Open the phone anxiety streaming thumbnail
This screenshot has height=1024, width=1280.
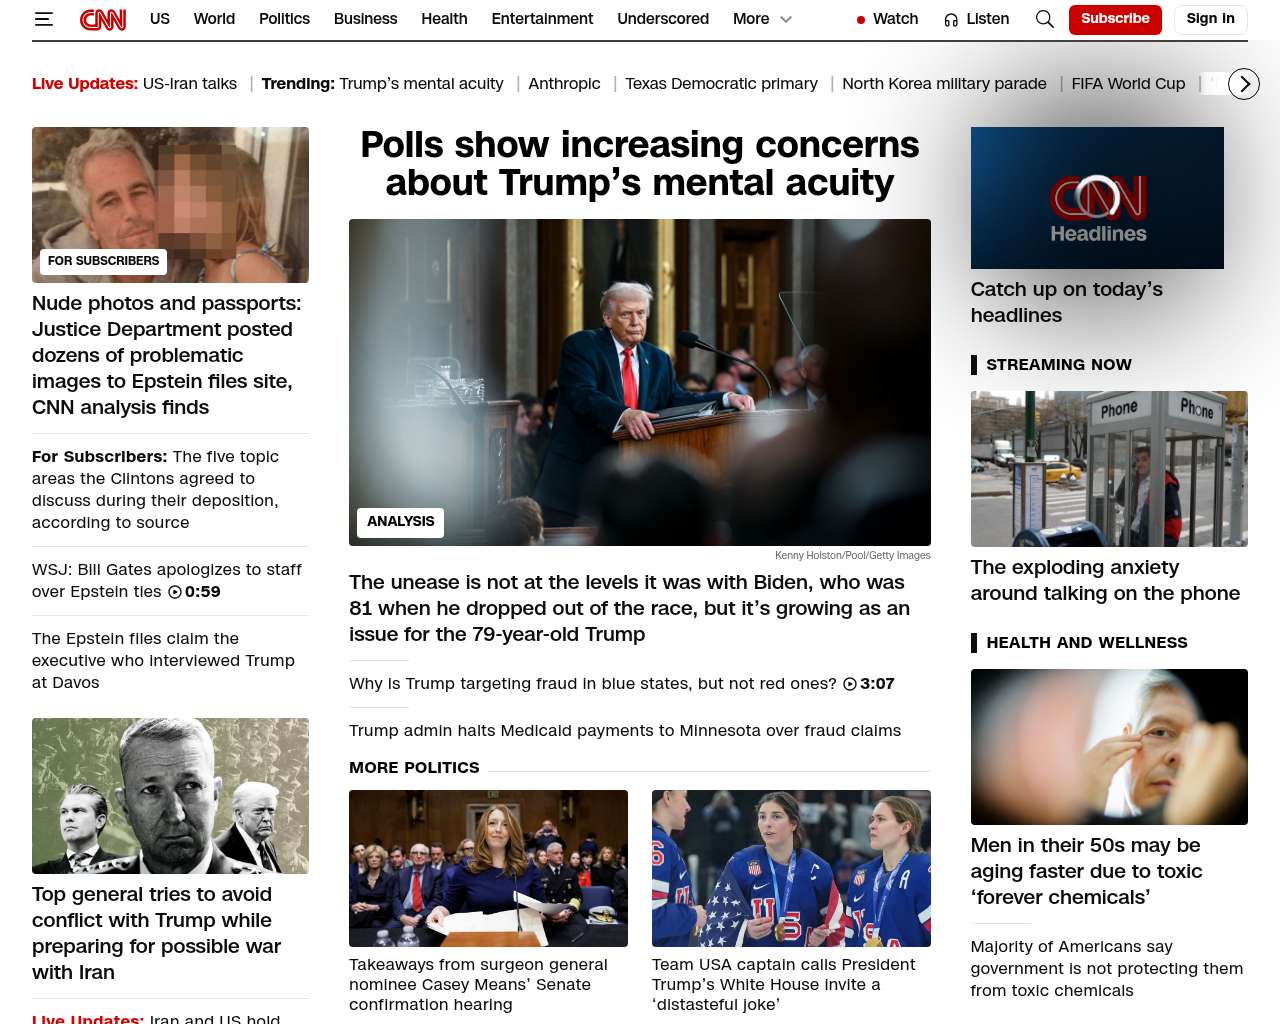pyautogui.click(x=1108, y=469)
